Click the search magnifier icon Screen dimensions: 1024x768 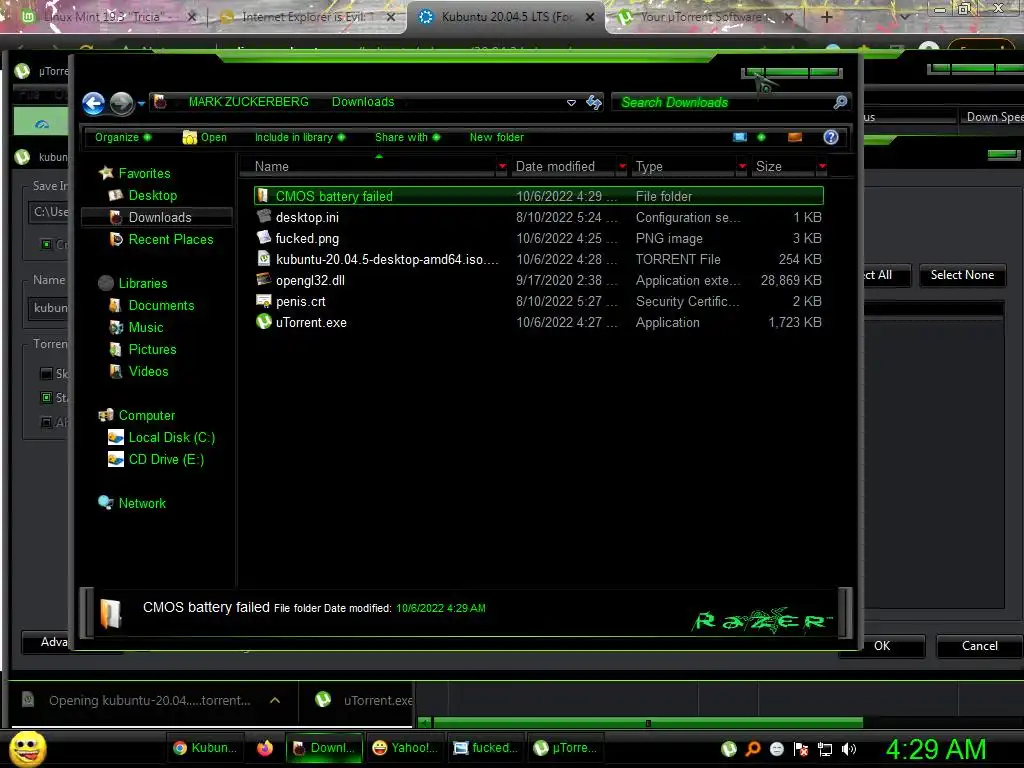(840, 102)
